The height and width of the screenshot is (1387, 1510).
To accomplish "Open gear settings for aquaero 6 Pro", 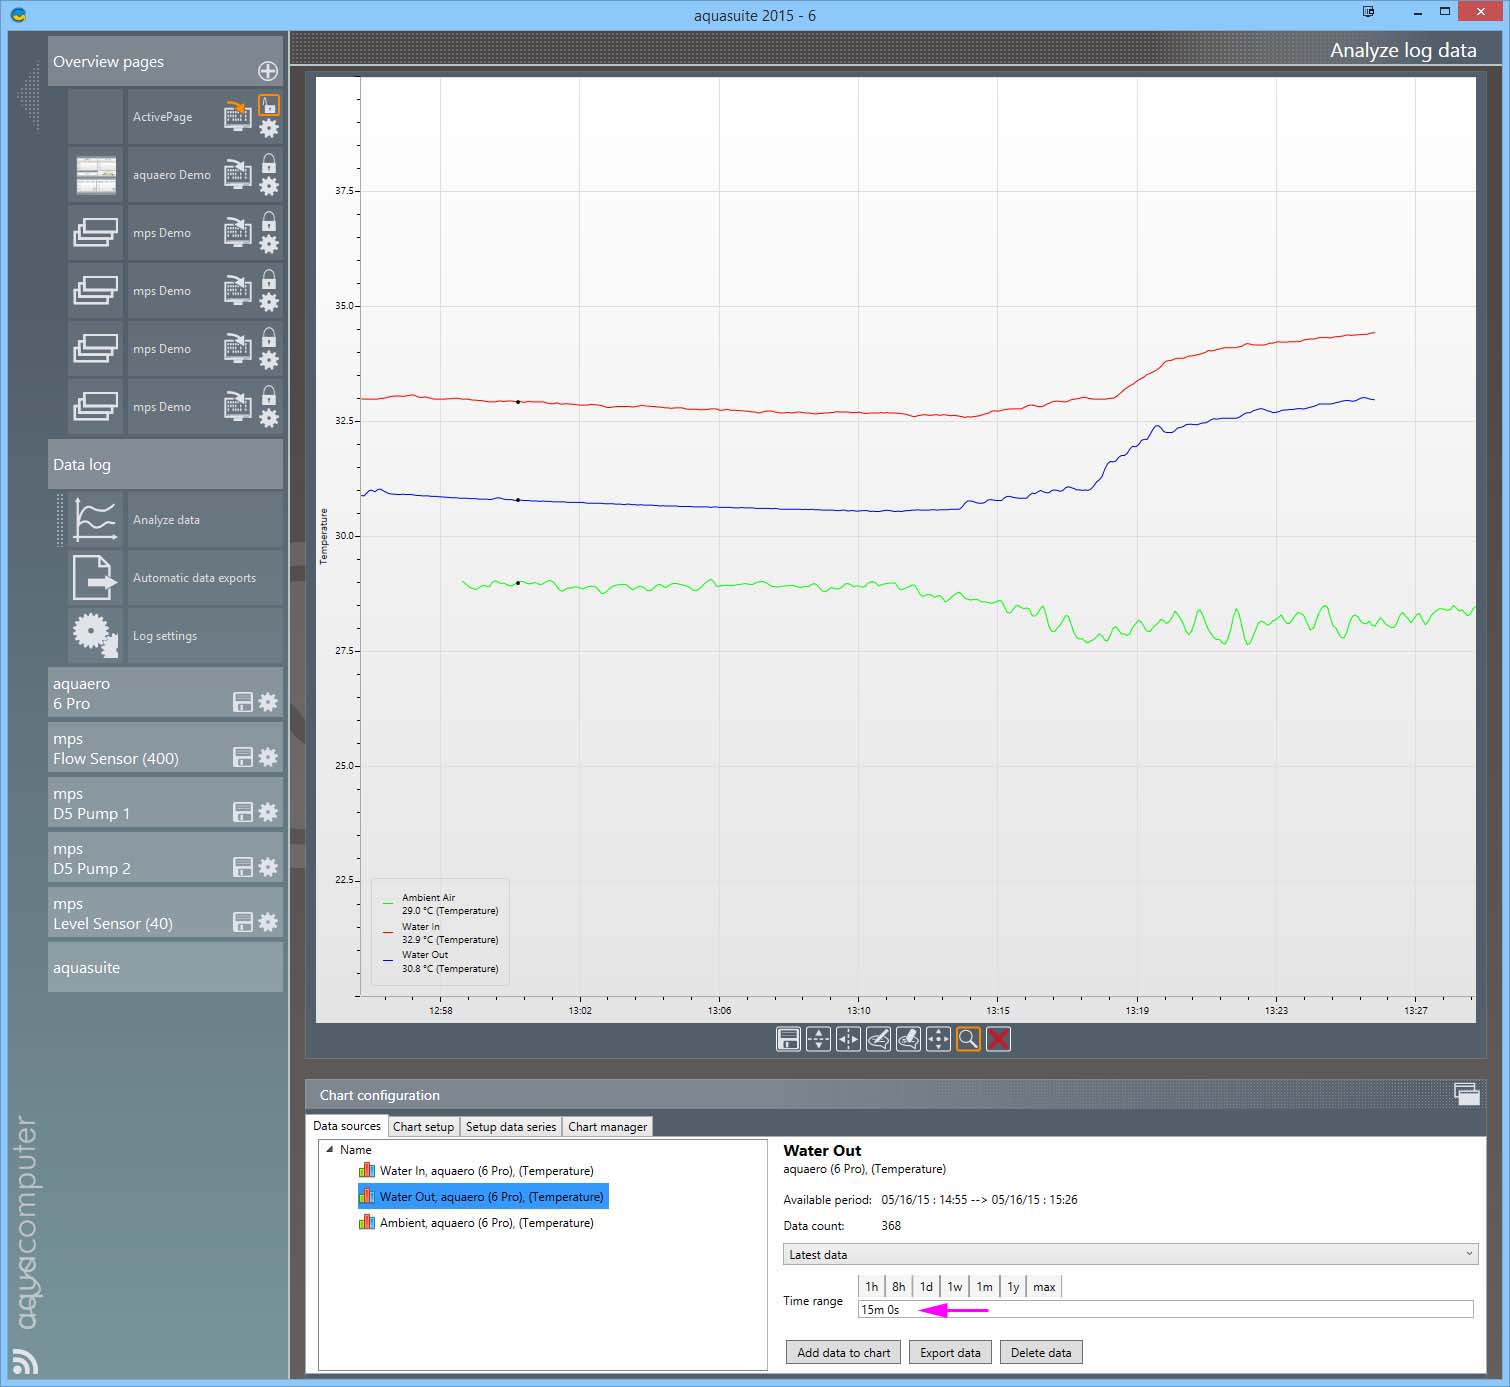I will coord(268,702).
